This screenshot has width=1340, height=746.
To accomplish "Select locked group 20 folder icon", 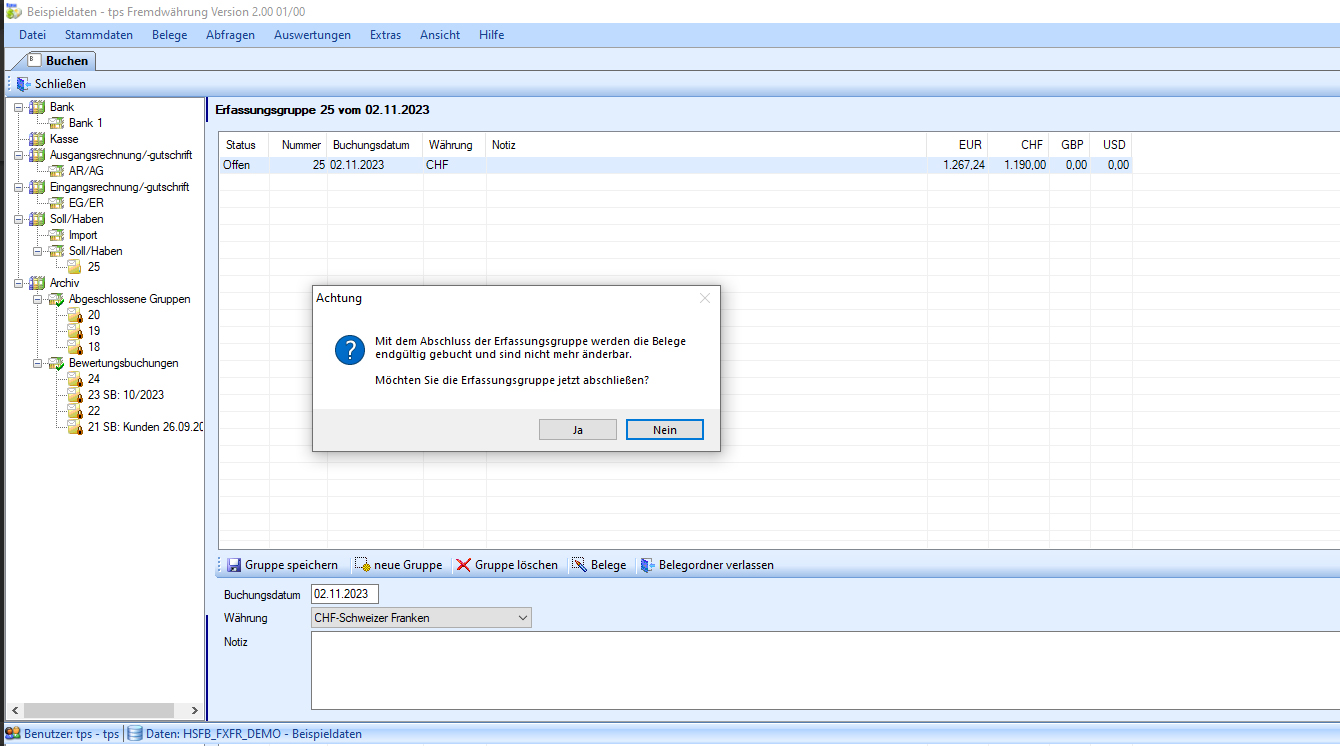I will 74,315.
